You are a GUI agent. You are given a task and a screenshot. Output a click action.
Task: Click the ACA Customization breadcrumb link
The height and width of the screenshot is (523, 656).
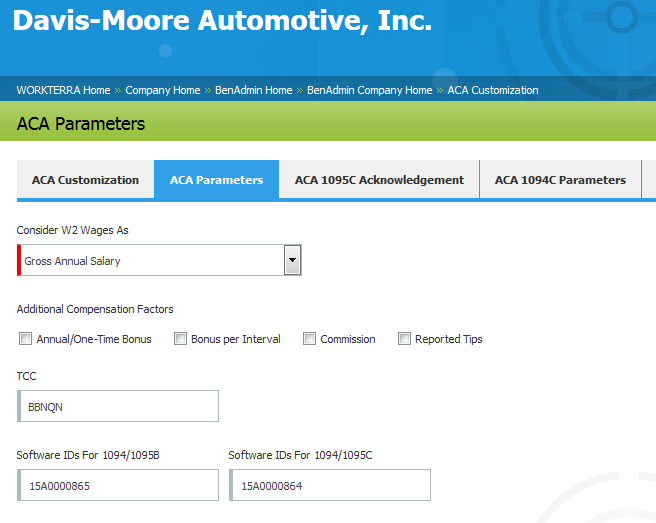tap(493, 90)
